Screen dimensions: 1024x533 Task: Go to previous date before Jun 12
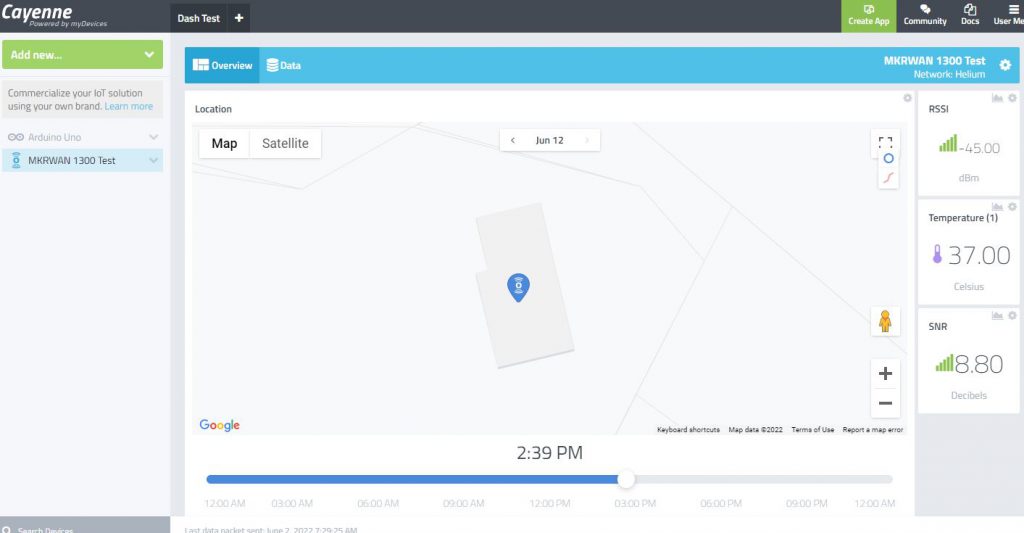(x=513, y=140)
